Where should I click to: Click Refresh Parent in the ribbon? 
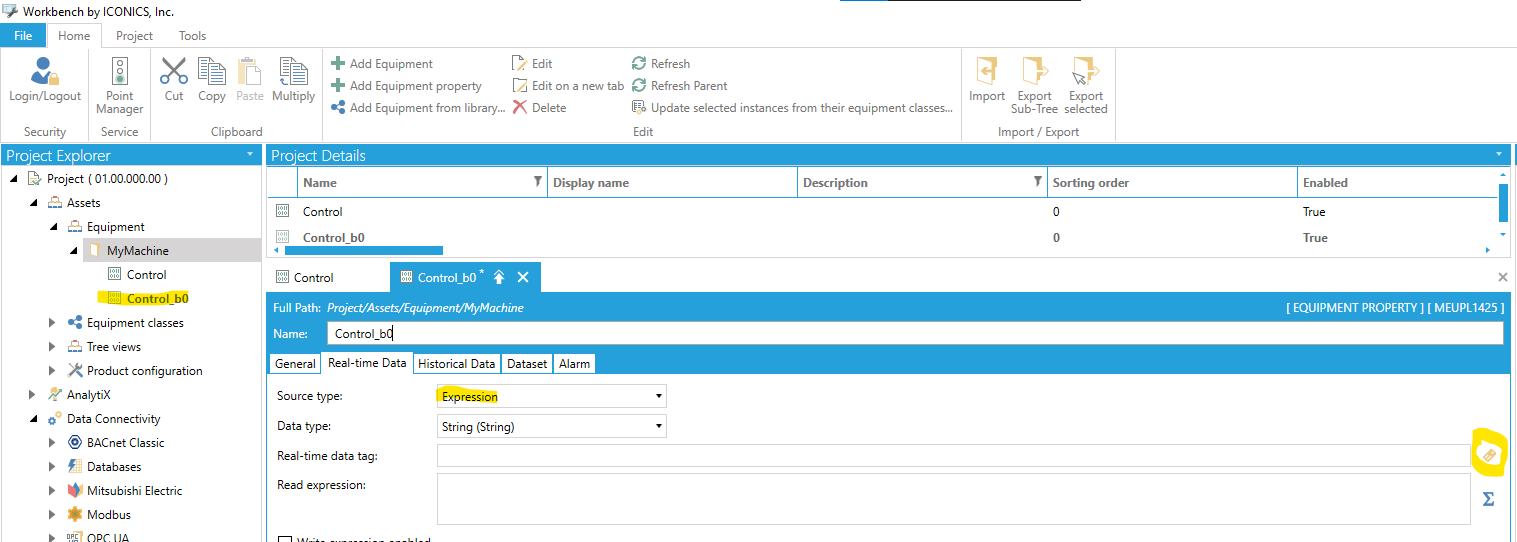(x=680, y=86)
